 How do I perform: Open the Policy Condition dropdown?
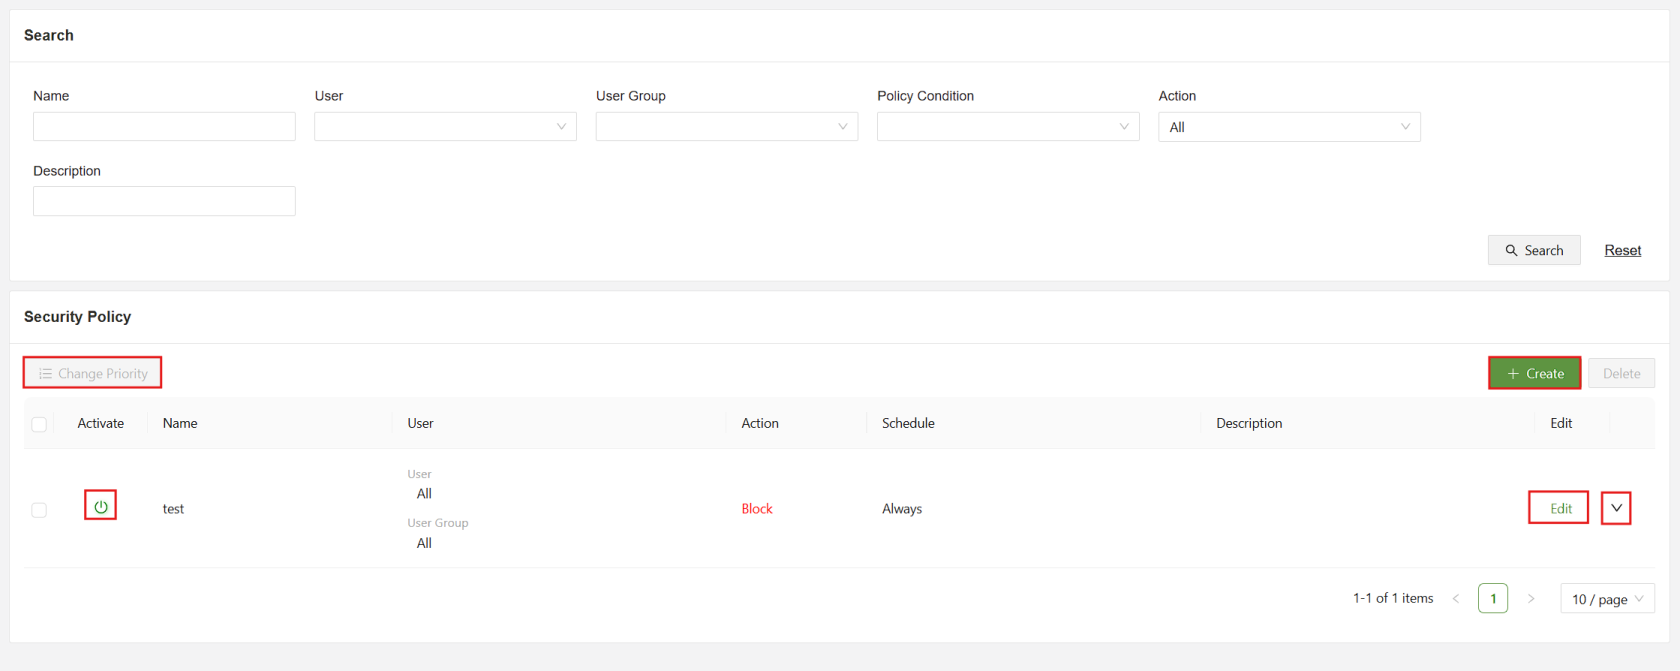pos(1007,127)
